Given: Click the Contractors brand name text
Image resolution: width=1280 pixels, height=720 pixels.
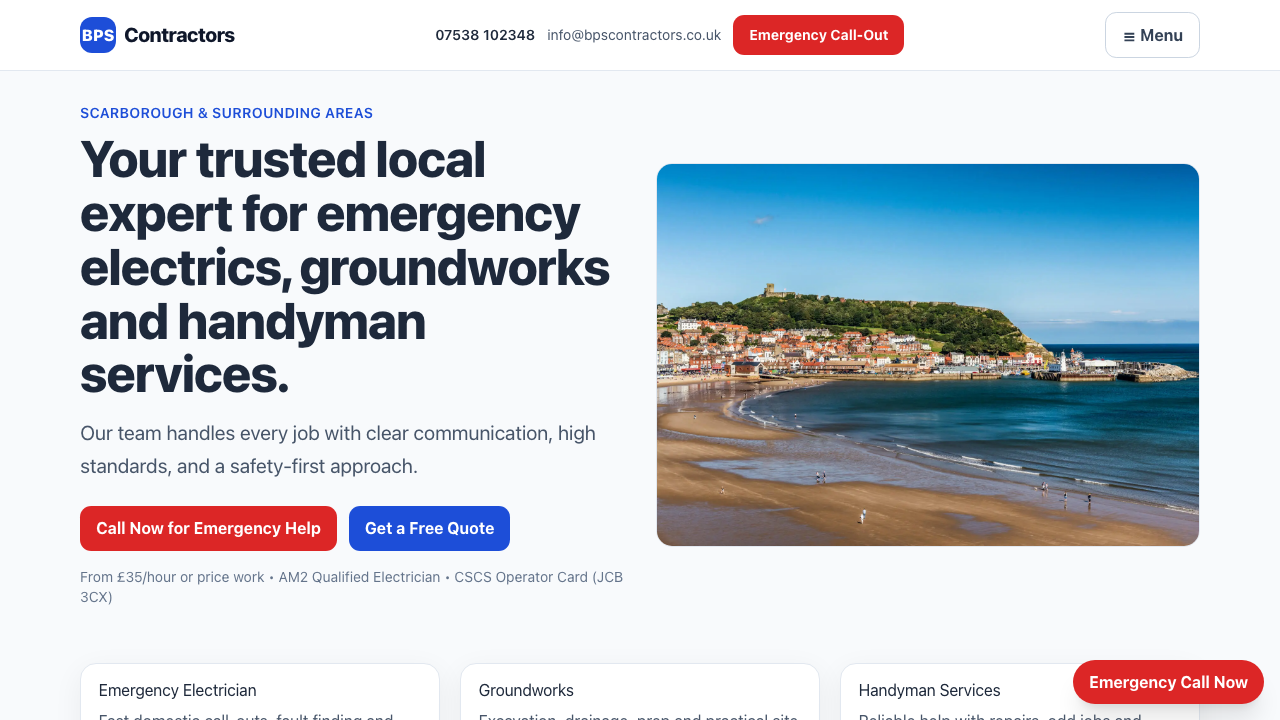Looking at the screenshot, I should click(x=180, y=34).
